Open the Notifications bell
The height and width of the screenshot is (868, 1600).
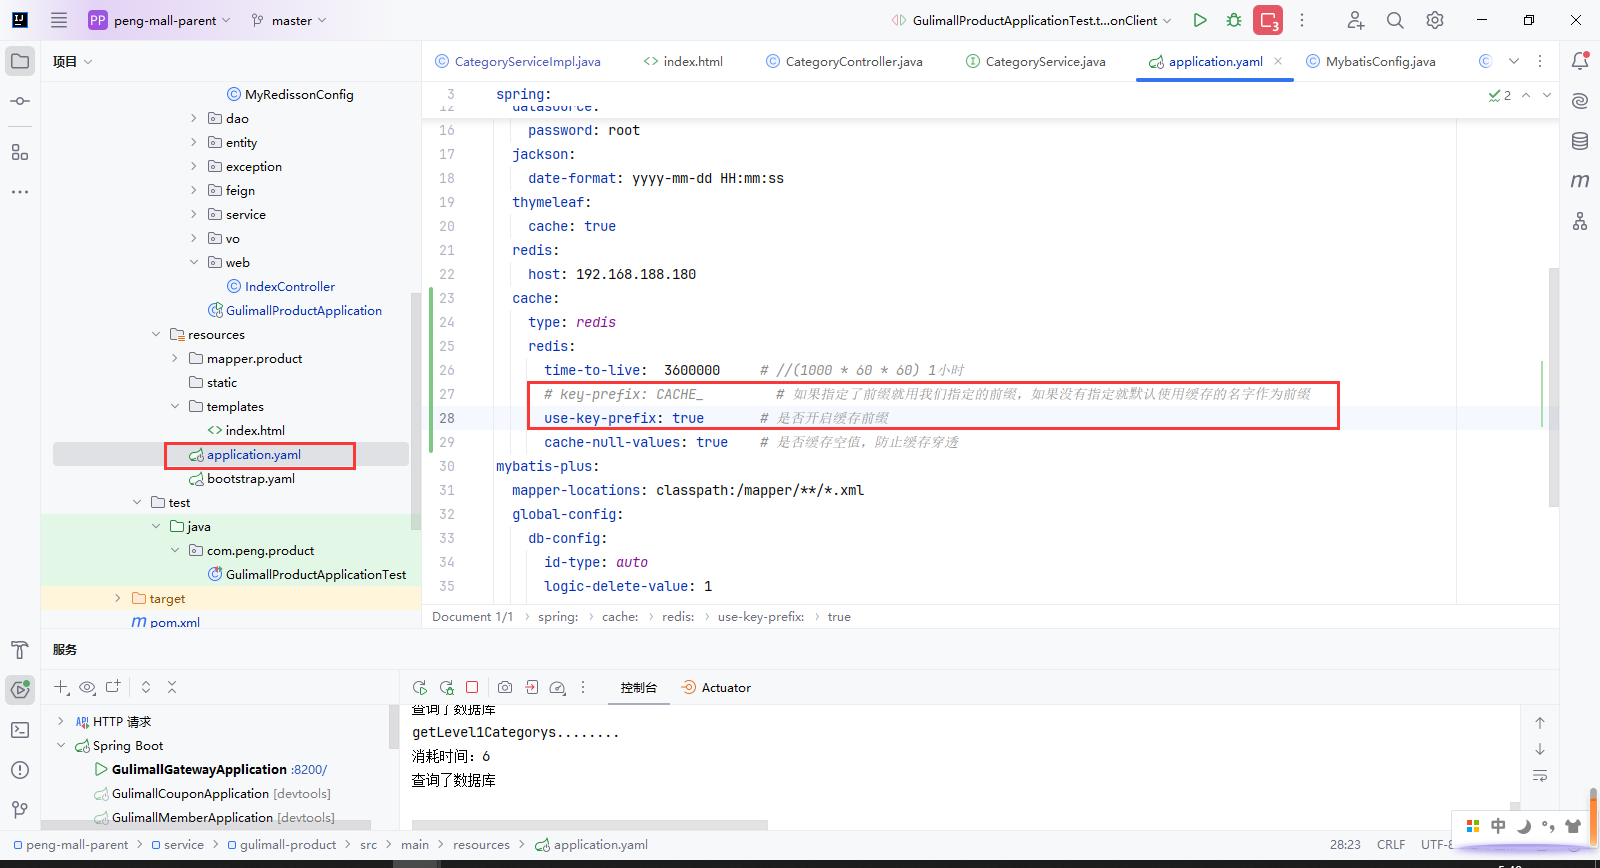coord(1580,61)
